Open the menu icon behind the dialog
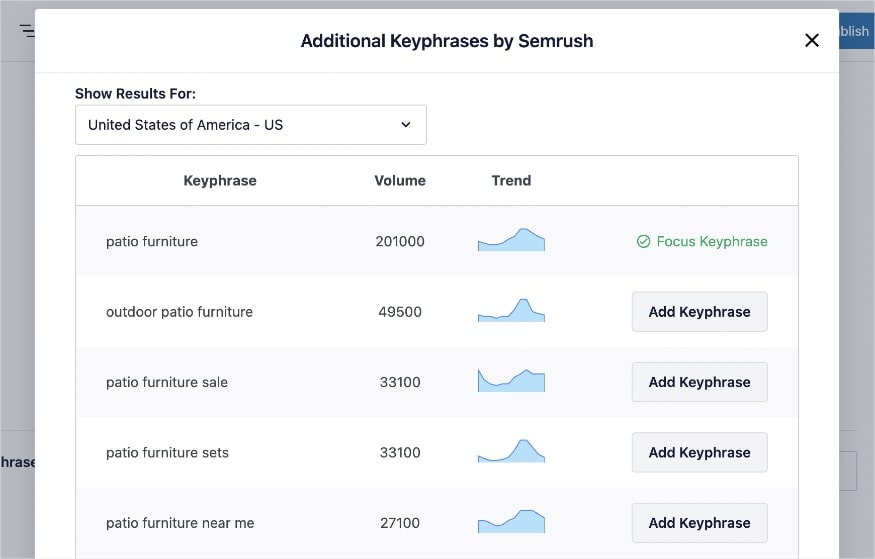The width and height of the screenshot is (875, 559). pos(27,30)
